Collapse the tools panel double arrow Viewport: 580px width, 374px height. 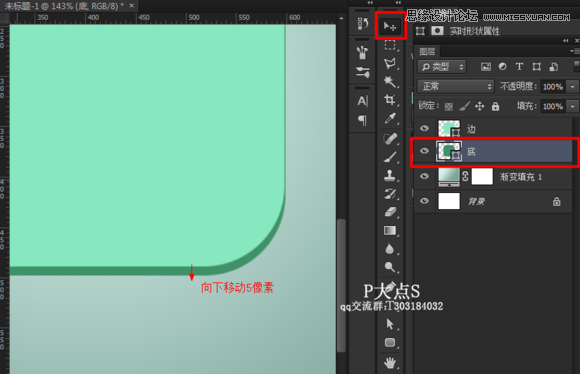click(398, 3)
